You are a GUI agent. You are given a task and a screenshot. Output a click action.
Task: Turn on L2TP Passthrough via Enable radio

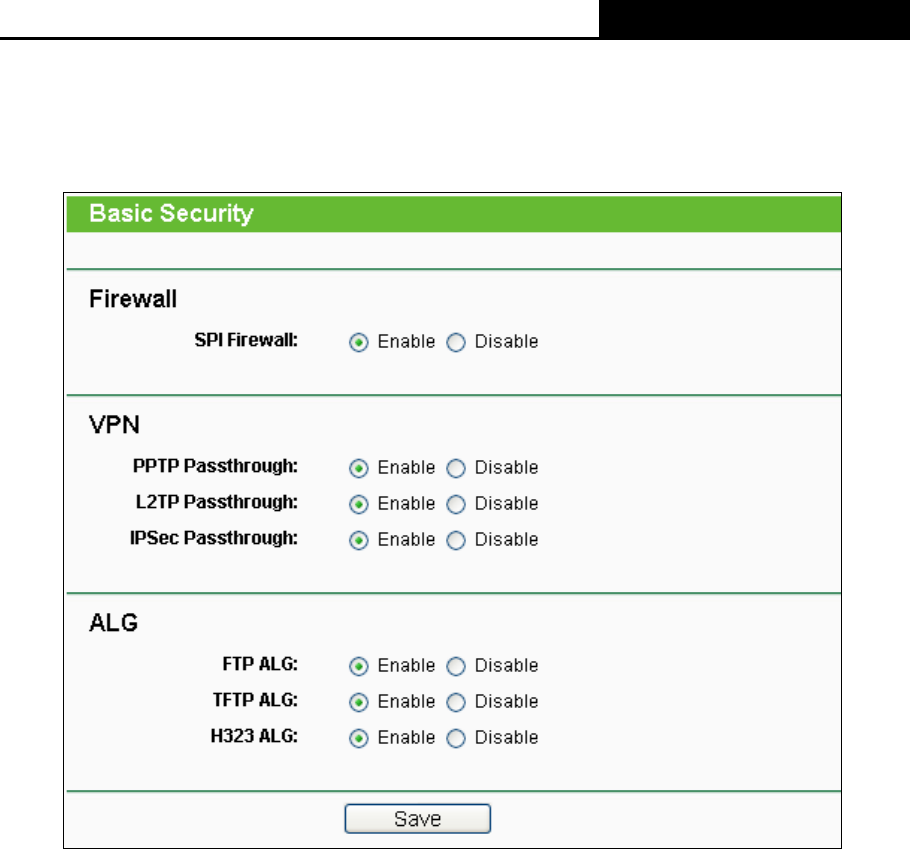(358, 504)
